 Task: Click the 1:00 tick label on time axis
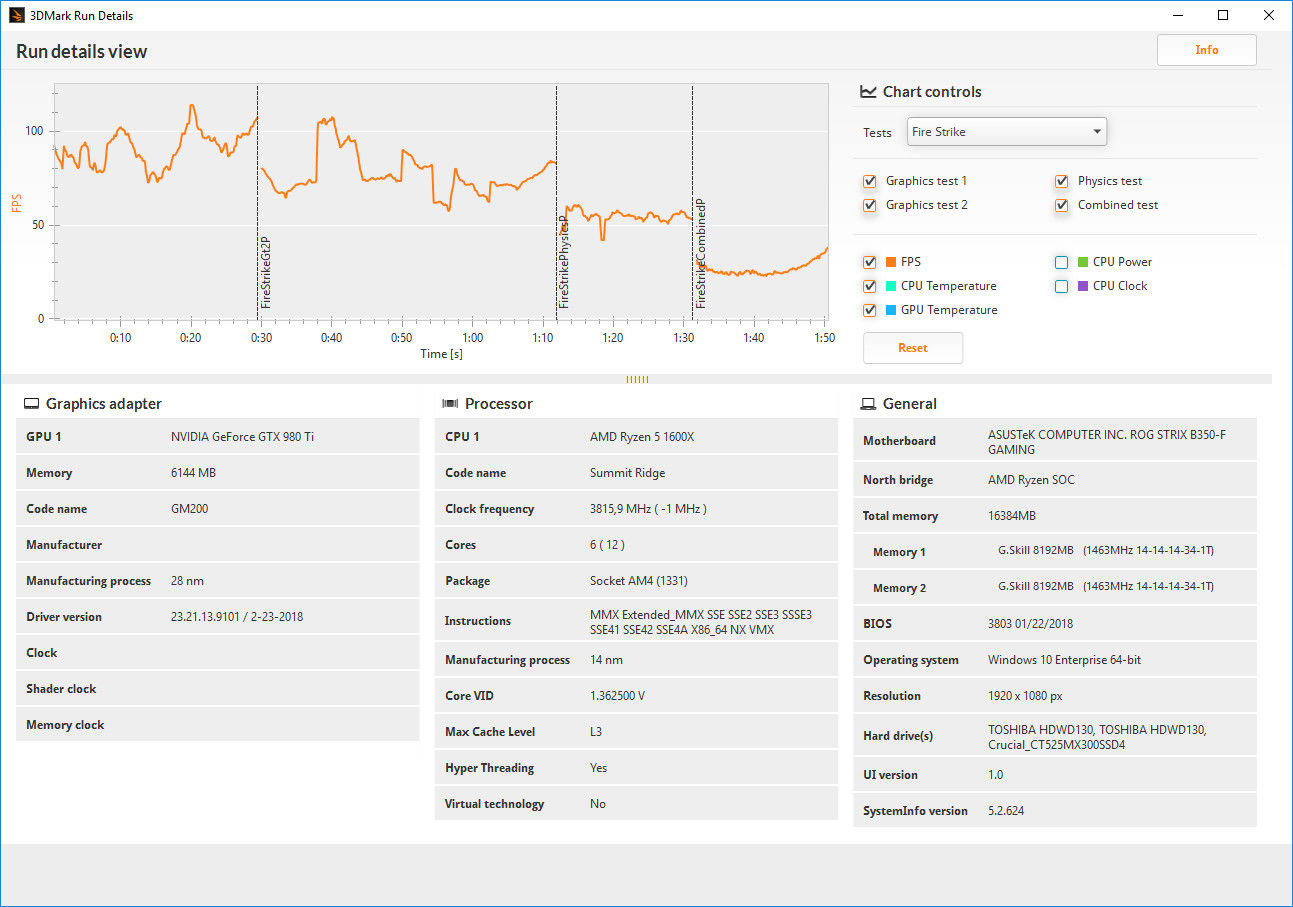pyautogui.click(x=472, y=338)
